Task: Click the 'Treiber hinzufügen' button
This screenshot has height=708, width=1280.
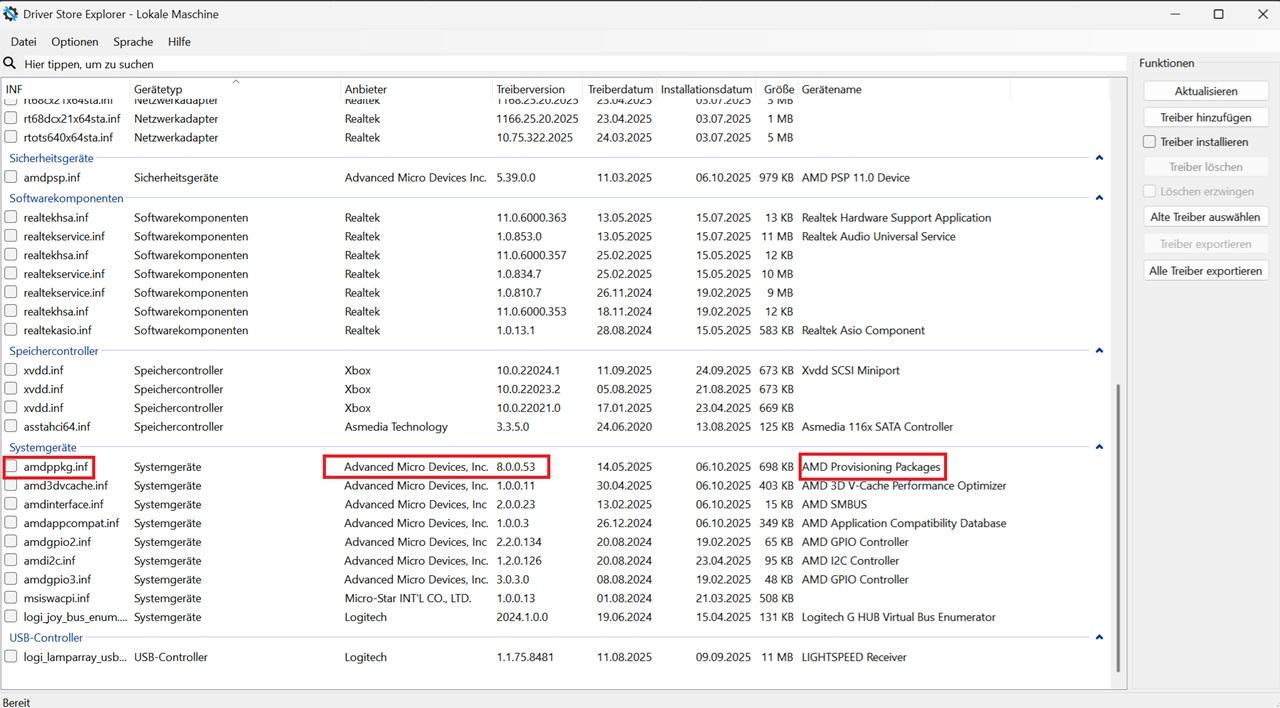Action: click(1206, 117)
